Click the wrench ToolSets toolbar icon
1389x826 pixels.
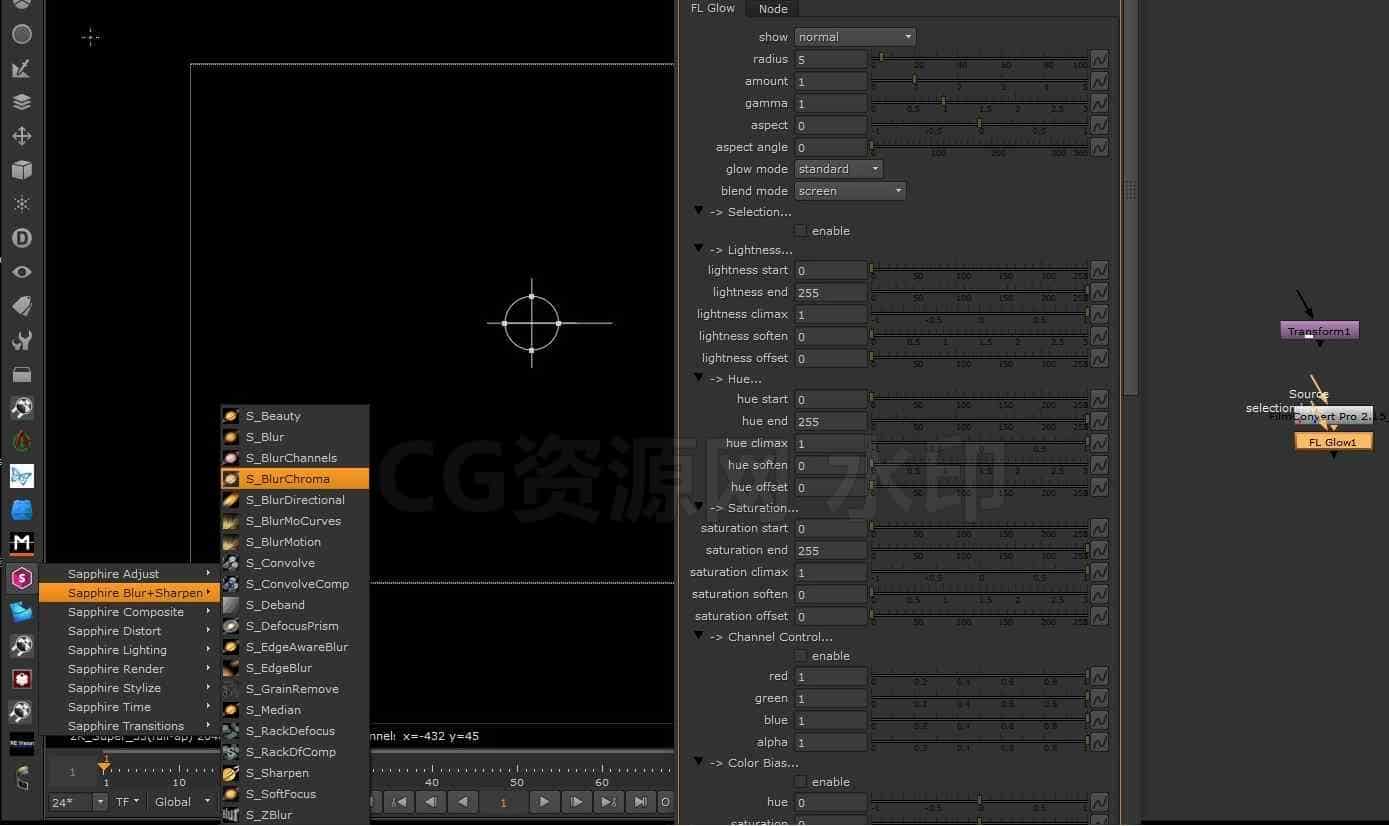tap(22, 340)
